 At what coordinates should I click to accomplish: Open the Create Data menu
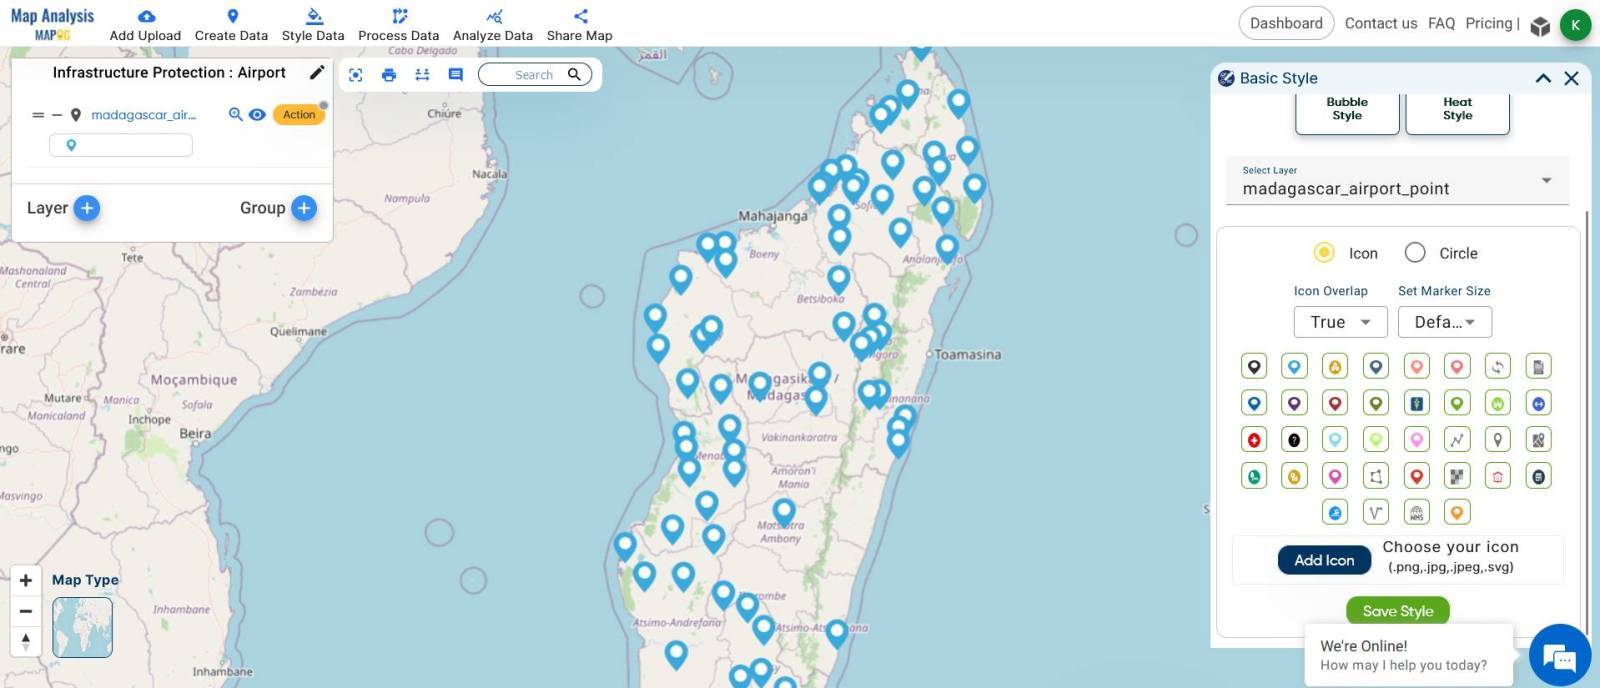pos(231,25)
